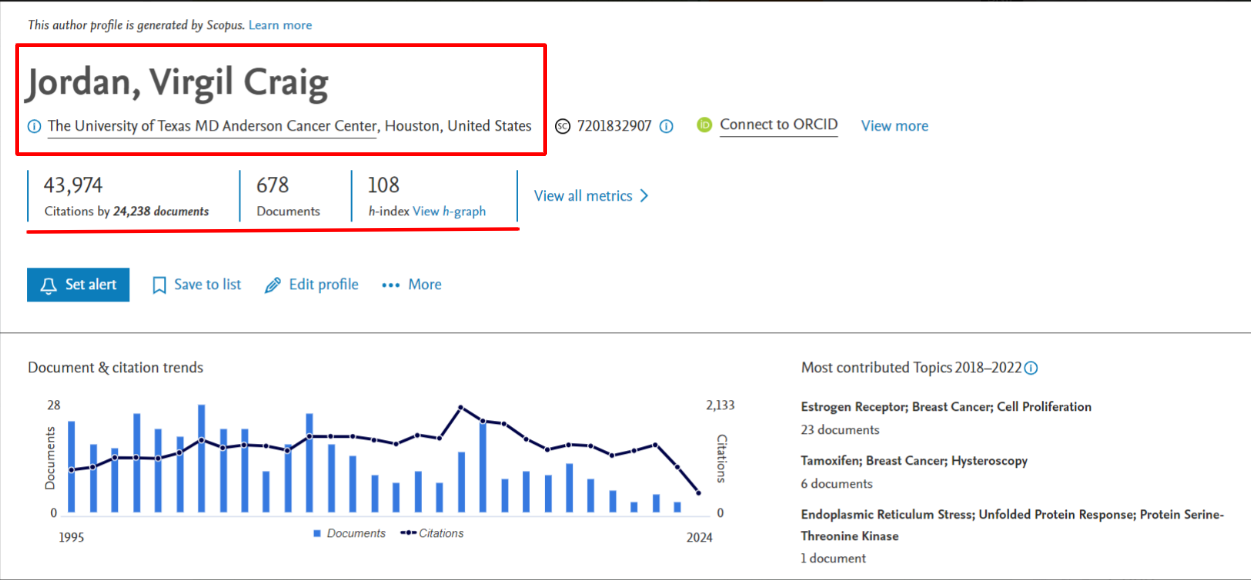The height and width of the screenshot is (580, 1251).
Task: Expand View all metrics with its chevron
Action: click(591, 196)
